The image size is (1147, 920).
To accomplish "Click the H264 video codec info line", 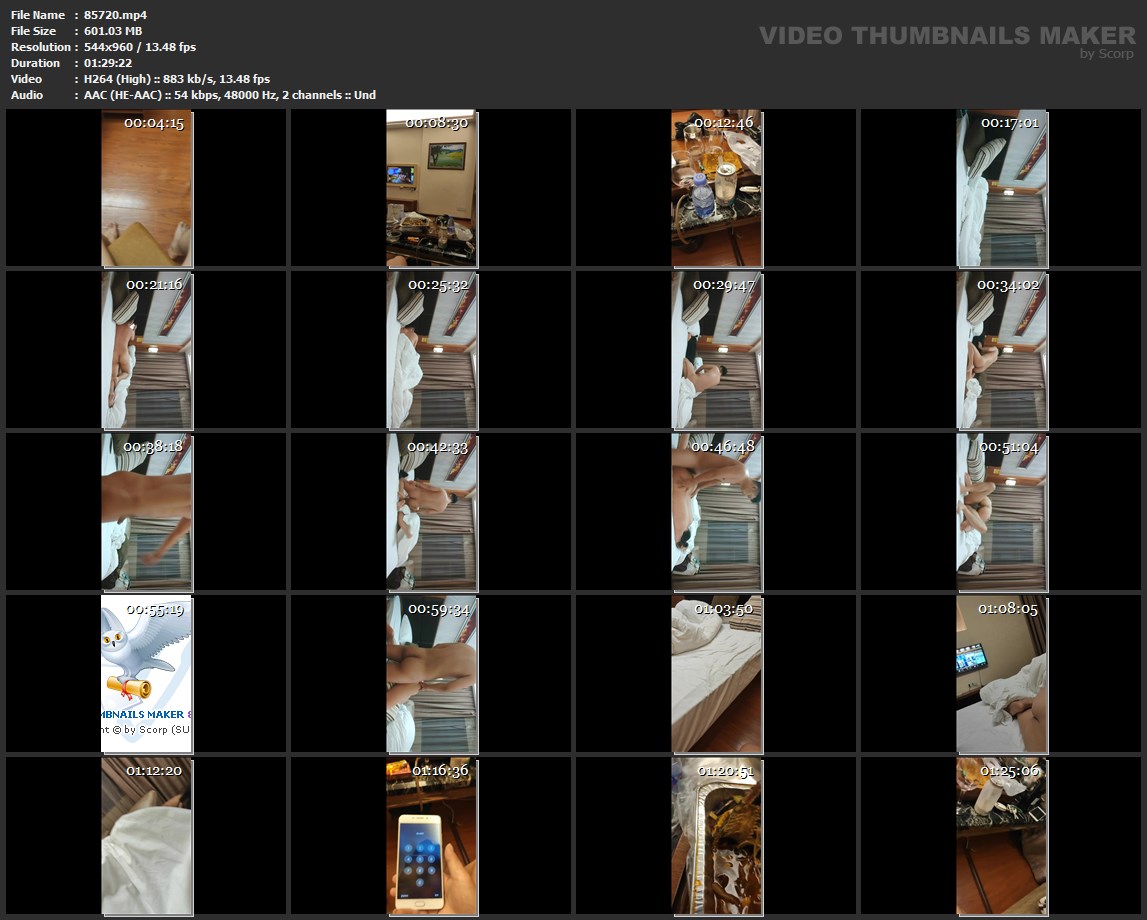I will (x=177, y=79).
